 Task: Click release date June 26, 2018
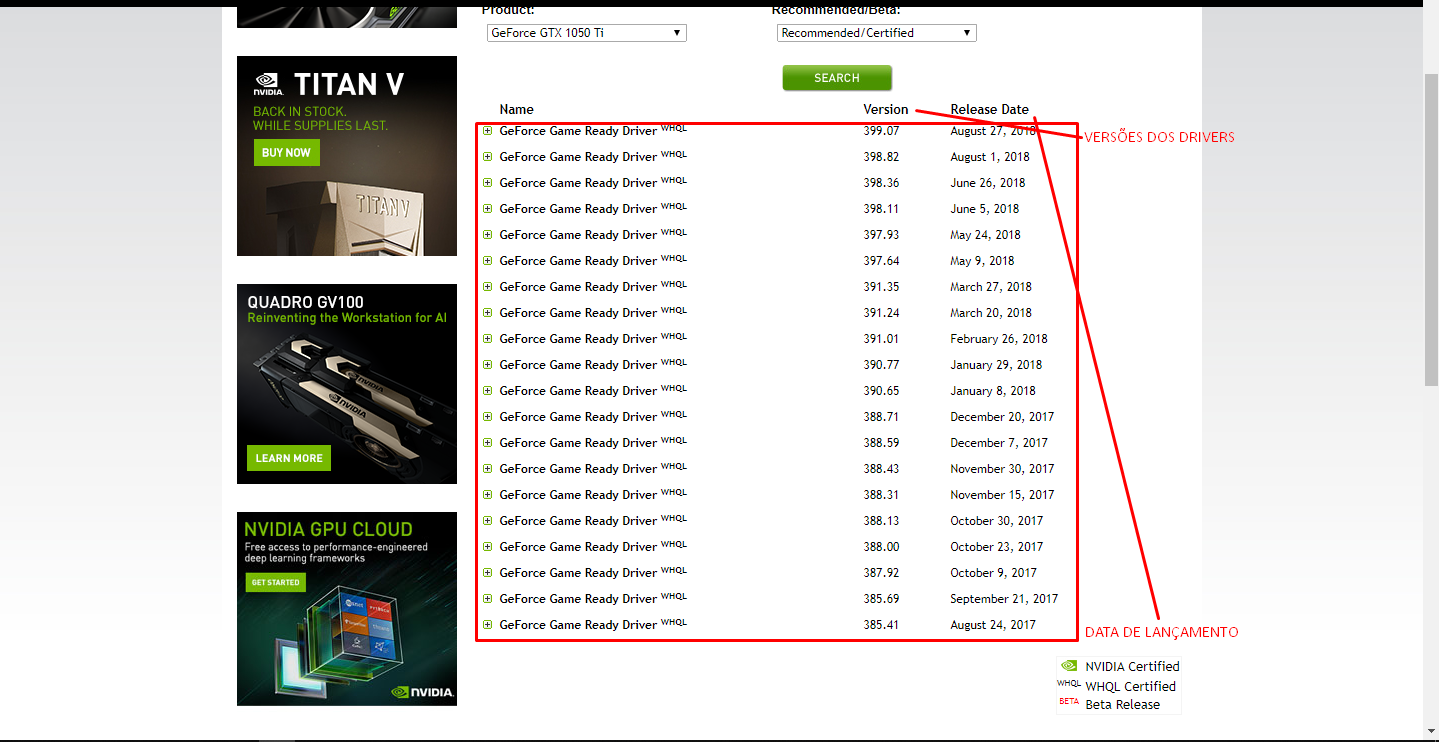click(988, 183)
